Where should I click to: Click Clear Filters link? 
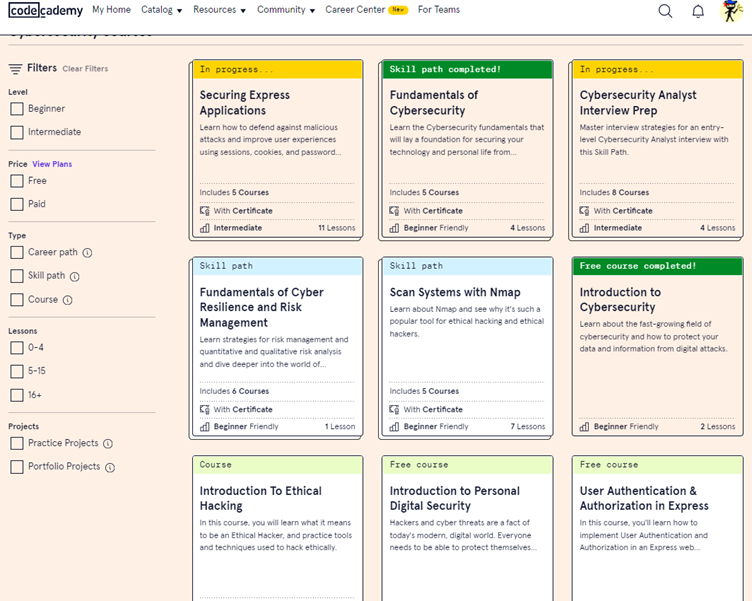[85, 69]
